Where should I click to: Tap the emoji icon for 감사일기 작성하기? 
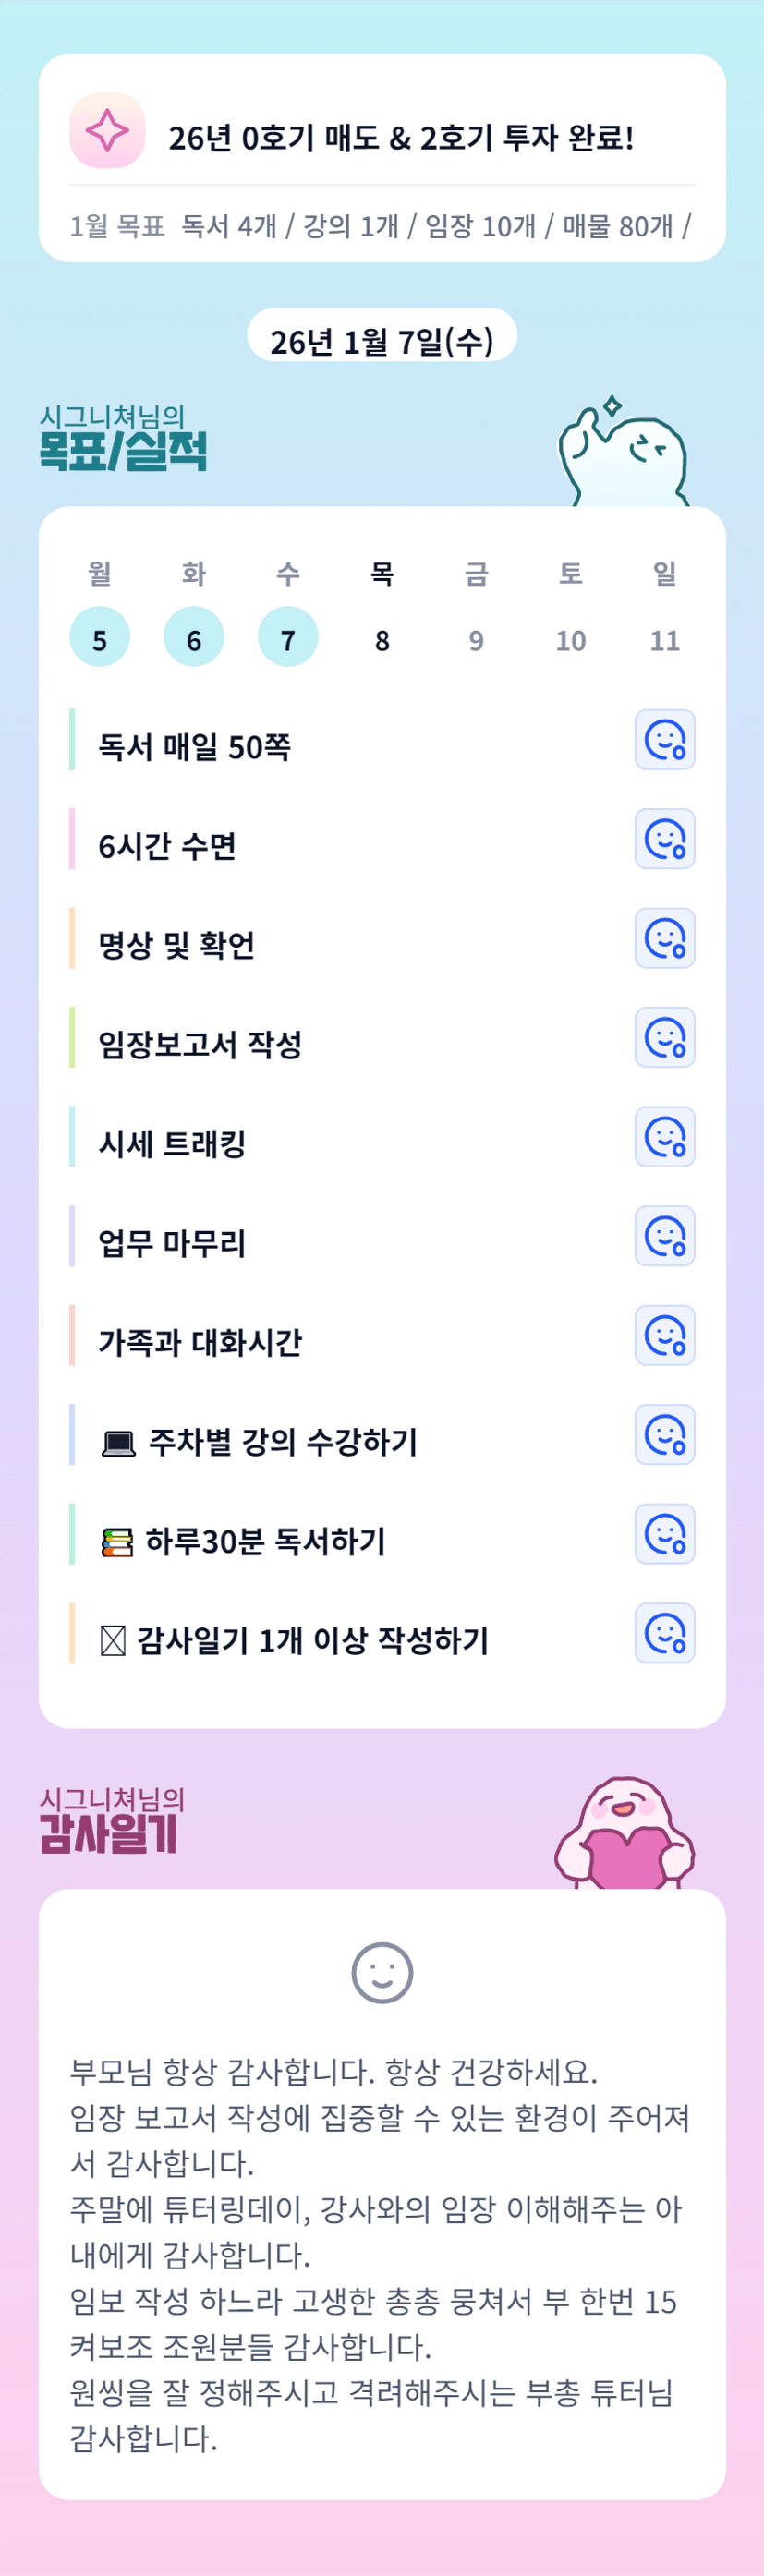pyautogui.click(x=664, y=1633)
